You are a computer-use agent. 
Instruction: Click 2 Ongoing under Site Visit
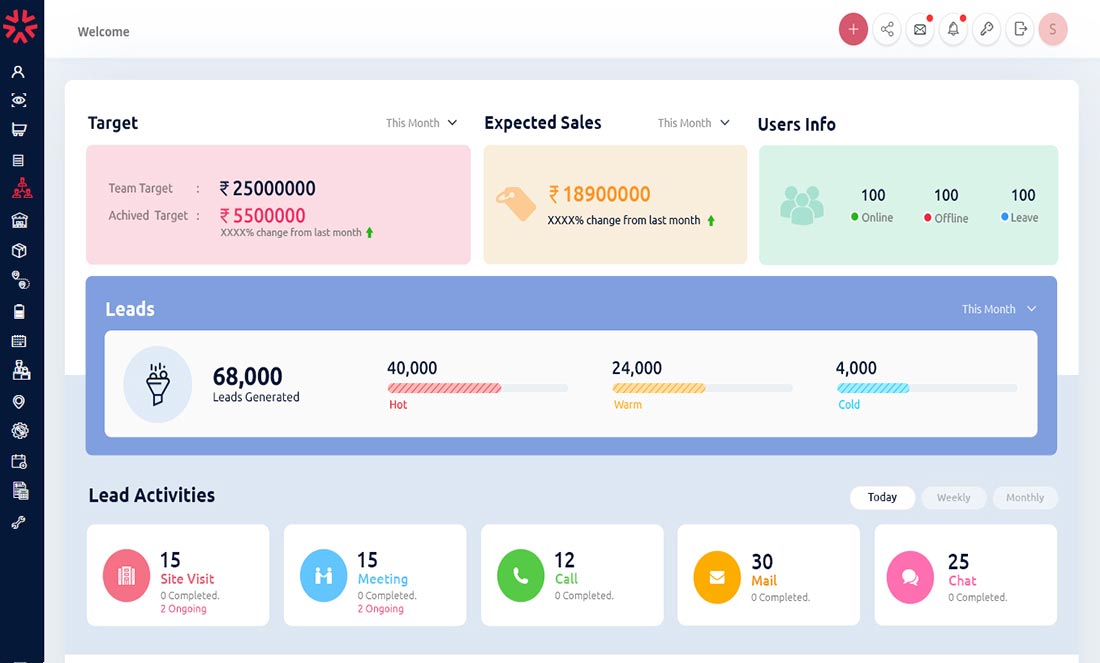tap(183, 609)
